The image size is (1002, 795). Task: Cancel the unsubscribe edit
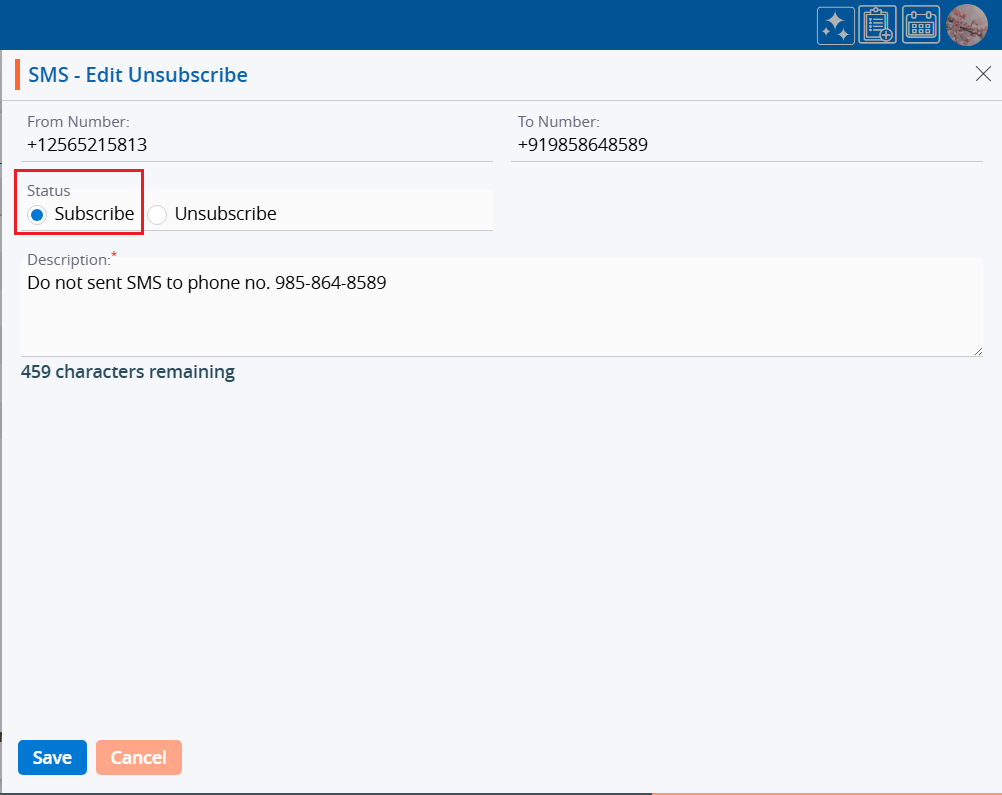[138, 757]
